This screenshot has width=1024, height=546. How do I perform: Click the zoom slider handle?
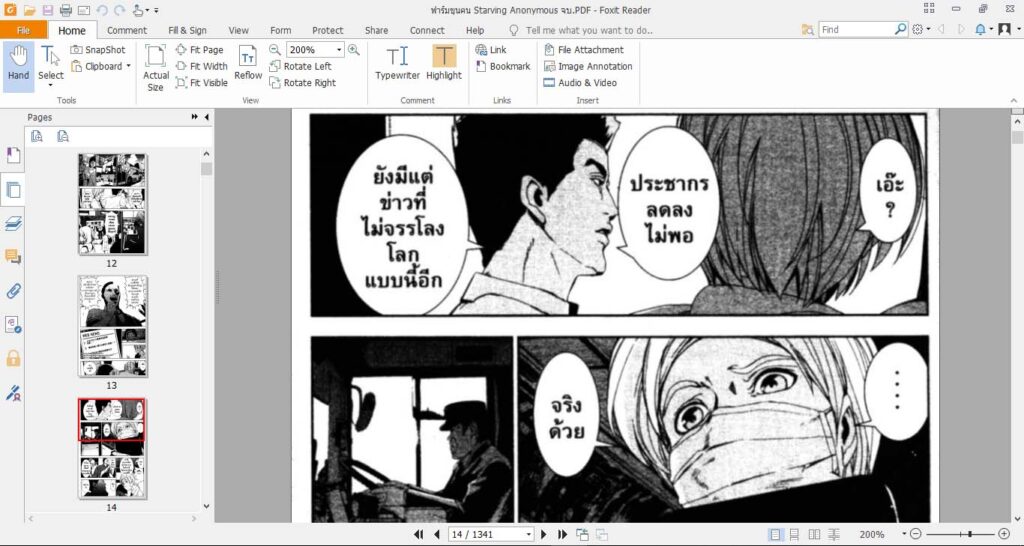point(970,534)
